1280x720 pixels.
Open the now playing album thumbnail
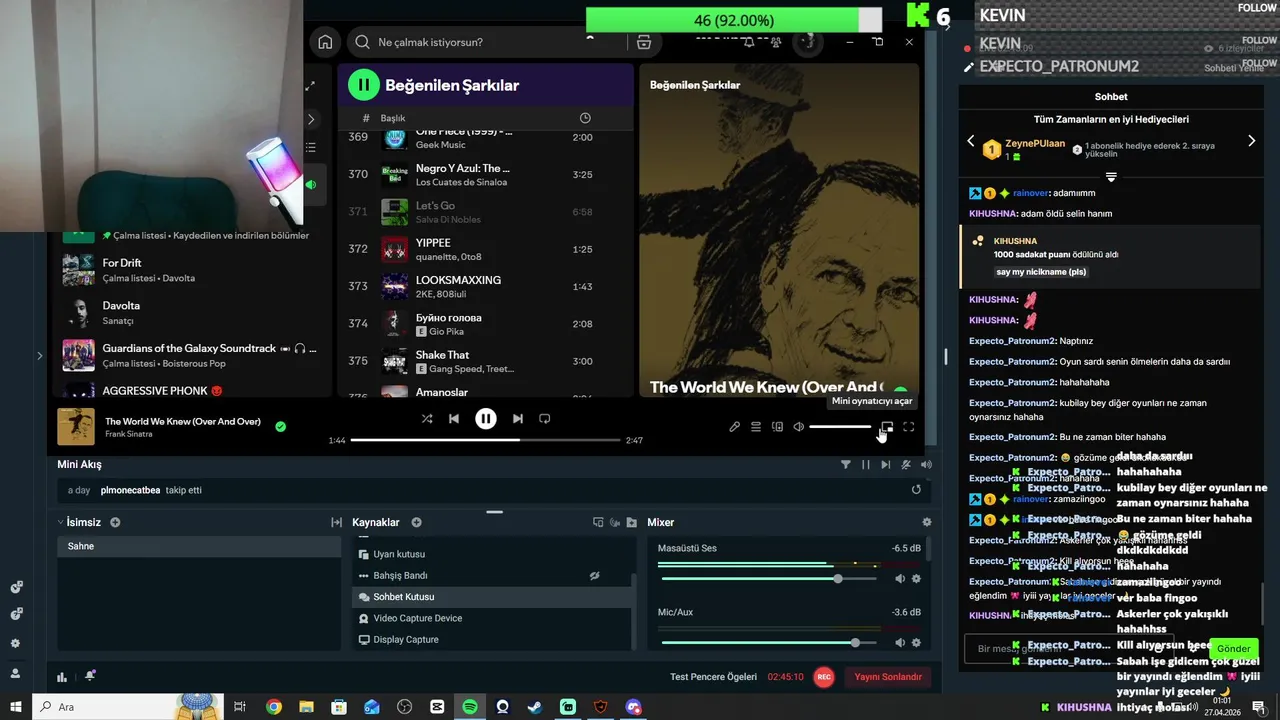[x=76, y=426]
